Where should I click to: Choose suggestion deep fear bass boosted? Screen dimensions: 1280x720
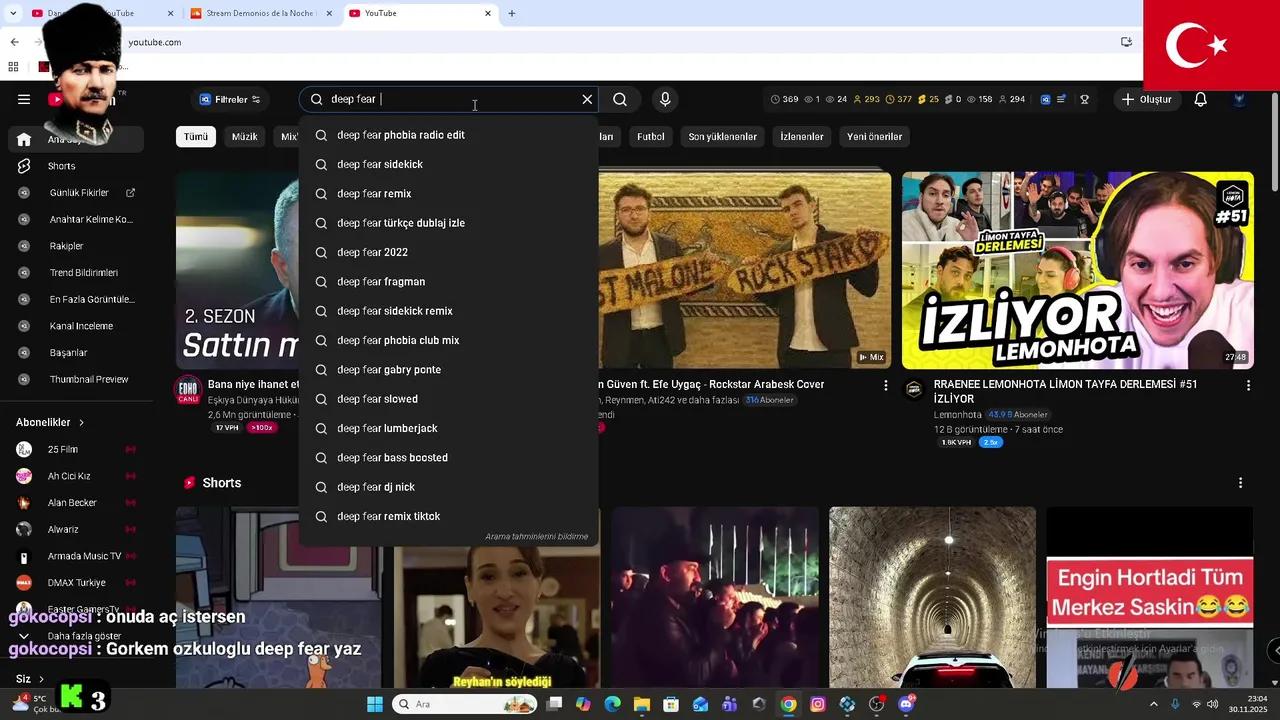[448, 458]
